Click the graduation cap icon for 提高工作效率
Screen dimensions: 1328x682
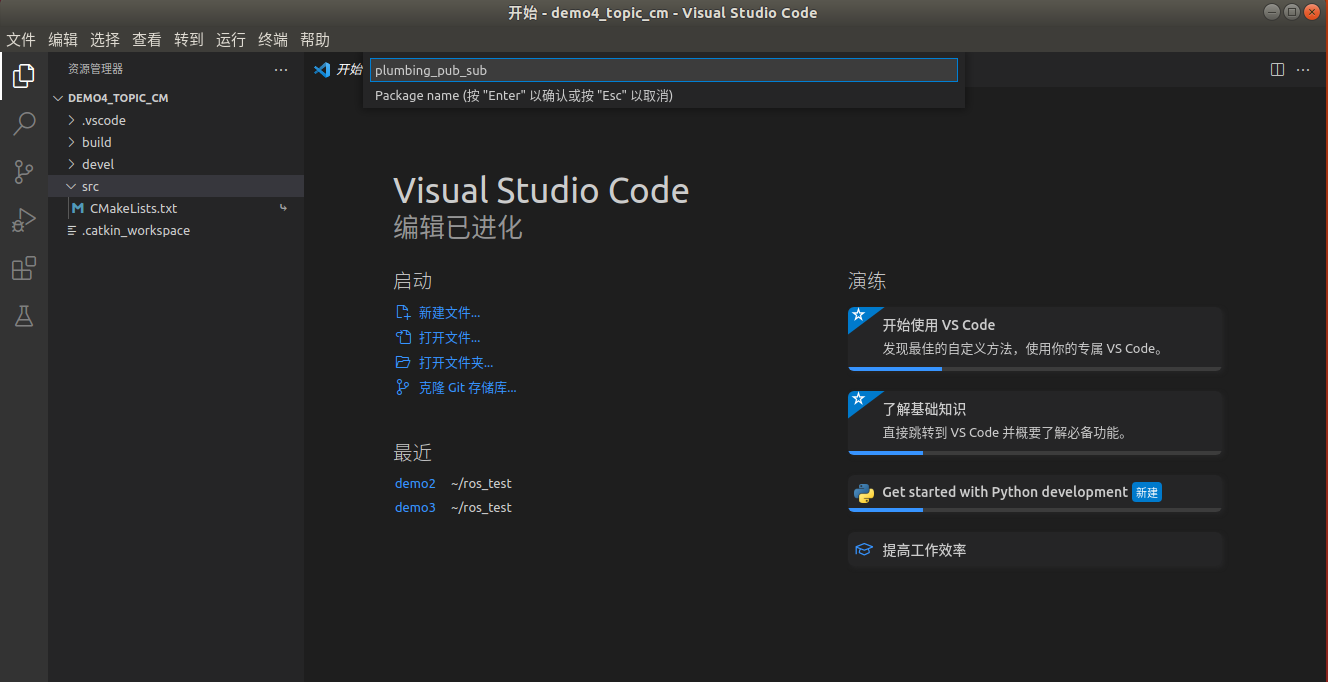click(x=864, y=550)
